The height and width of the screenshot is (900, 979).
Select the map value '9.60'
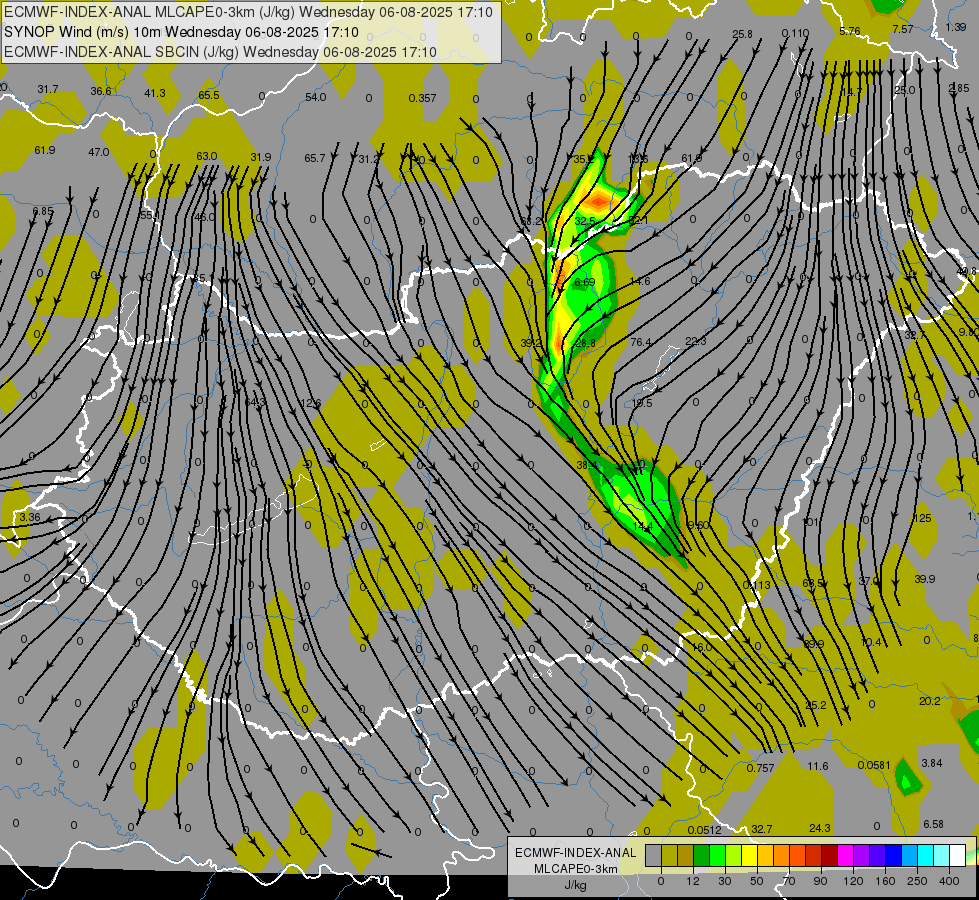pos(697,525)
